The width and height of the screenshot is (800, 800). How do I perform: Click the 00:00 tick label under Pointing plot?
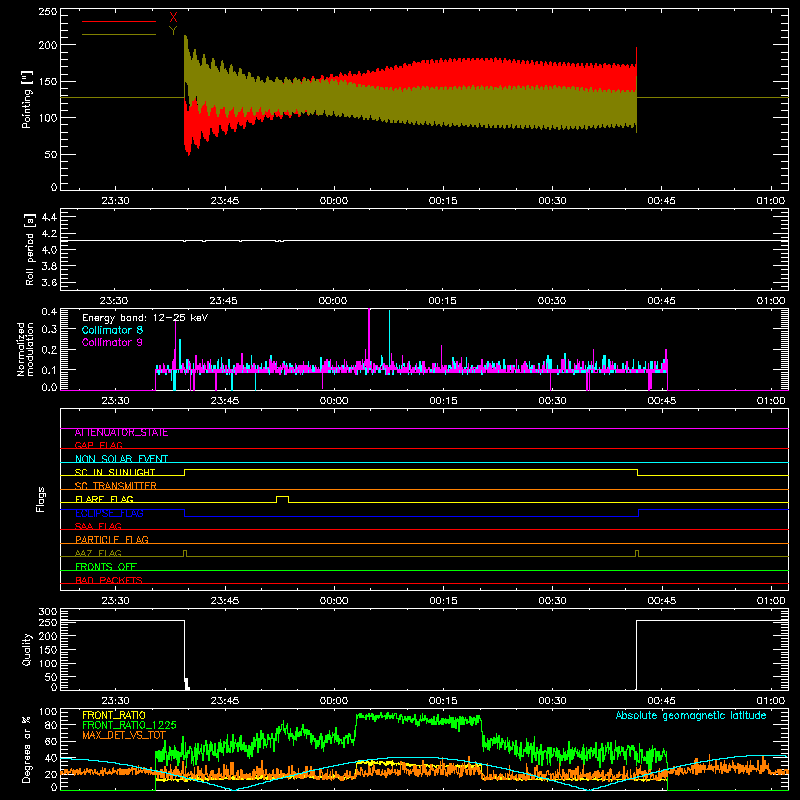pos(334,201)
